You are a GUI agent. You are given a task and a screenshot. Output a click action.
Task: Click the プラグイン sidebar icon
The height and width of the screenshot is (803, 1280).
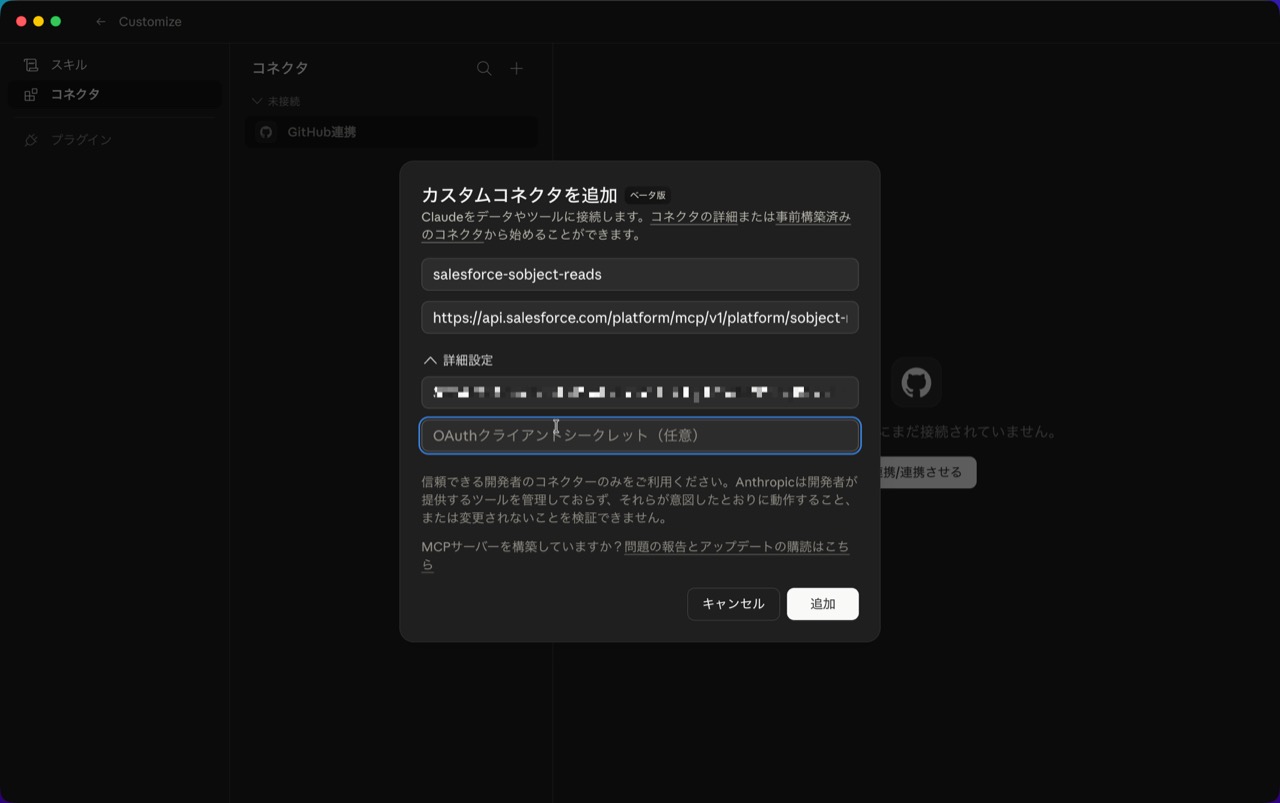(31, 140)
